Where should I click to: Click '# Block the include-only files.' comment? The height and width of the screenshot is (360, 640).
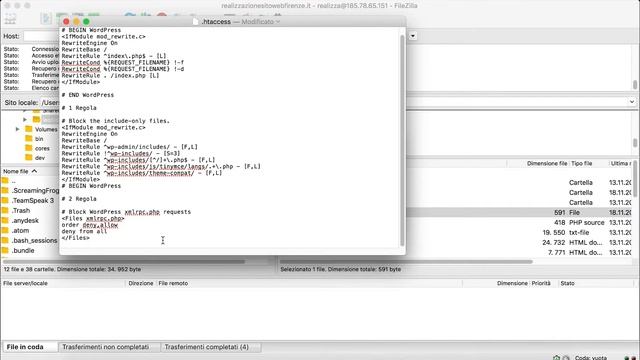(x=116, y=121)
